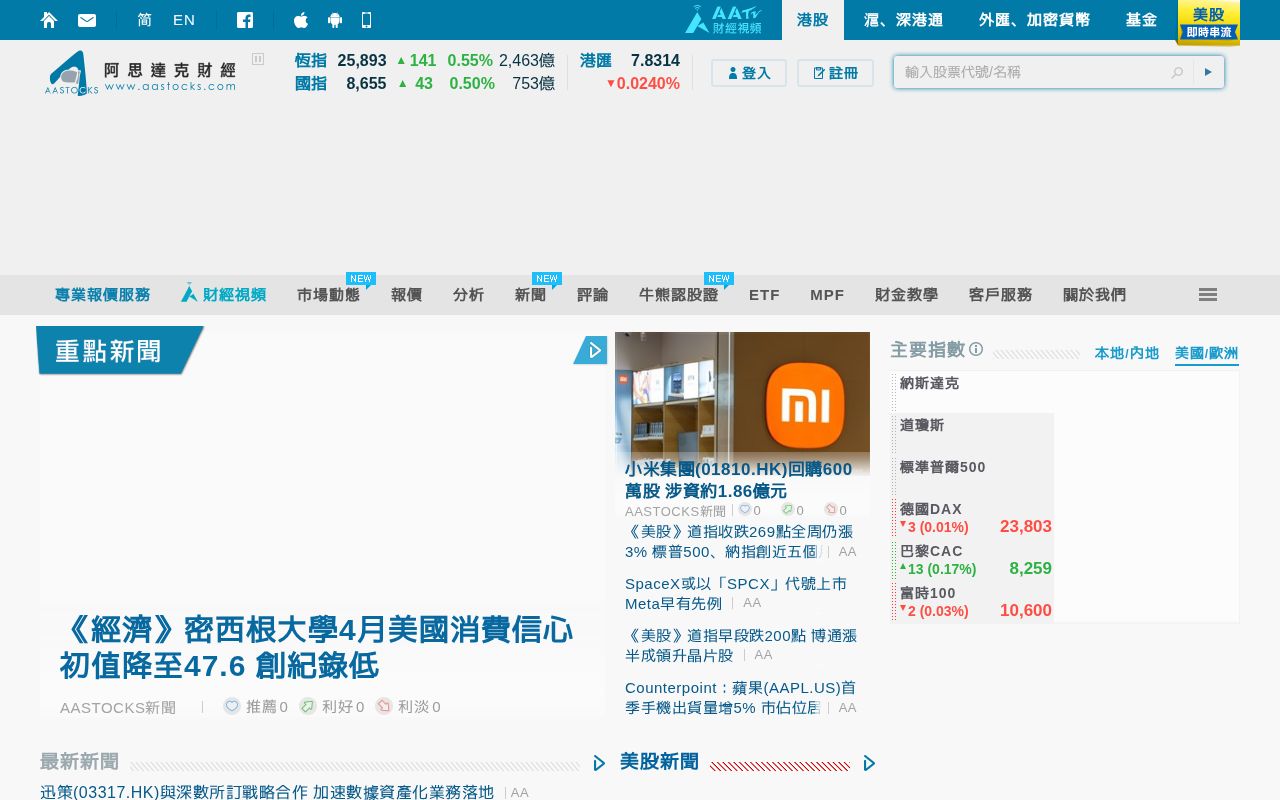This screenshot has width=1280, height=800.
Task: Visit AASTOCKS Facebook page via its icon
Action: [245, 19]
